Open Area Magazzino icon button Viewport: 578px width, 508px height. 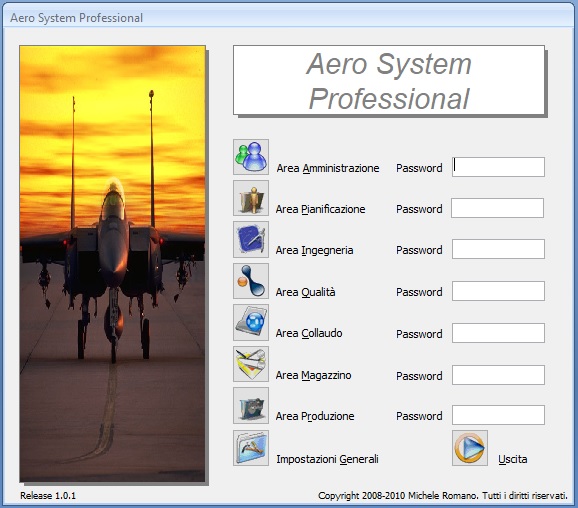(251, 364)
